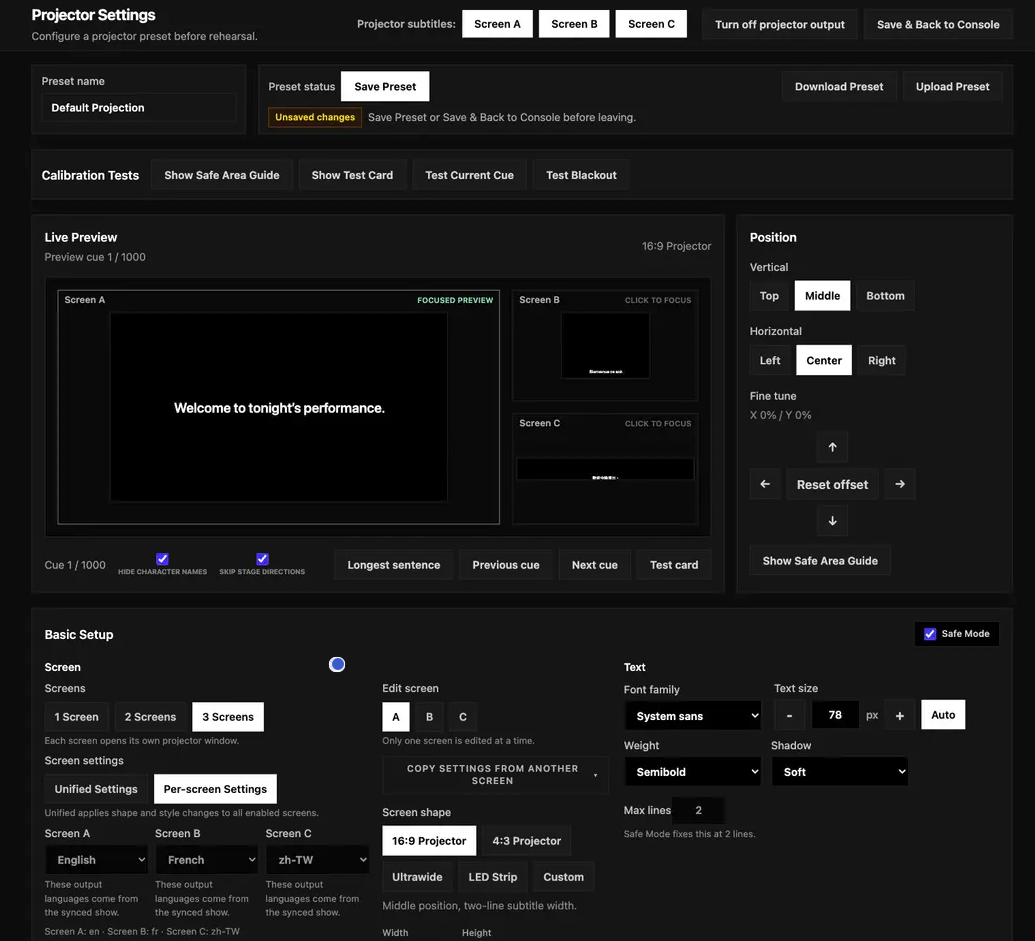Click Upload Preset
This screenshot has width=1035, height=941.
coord(952,86)
